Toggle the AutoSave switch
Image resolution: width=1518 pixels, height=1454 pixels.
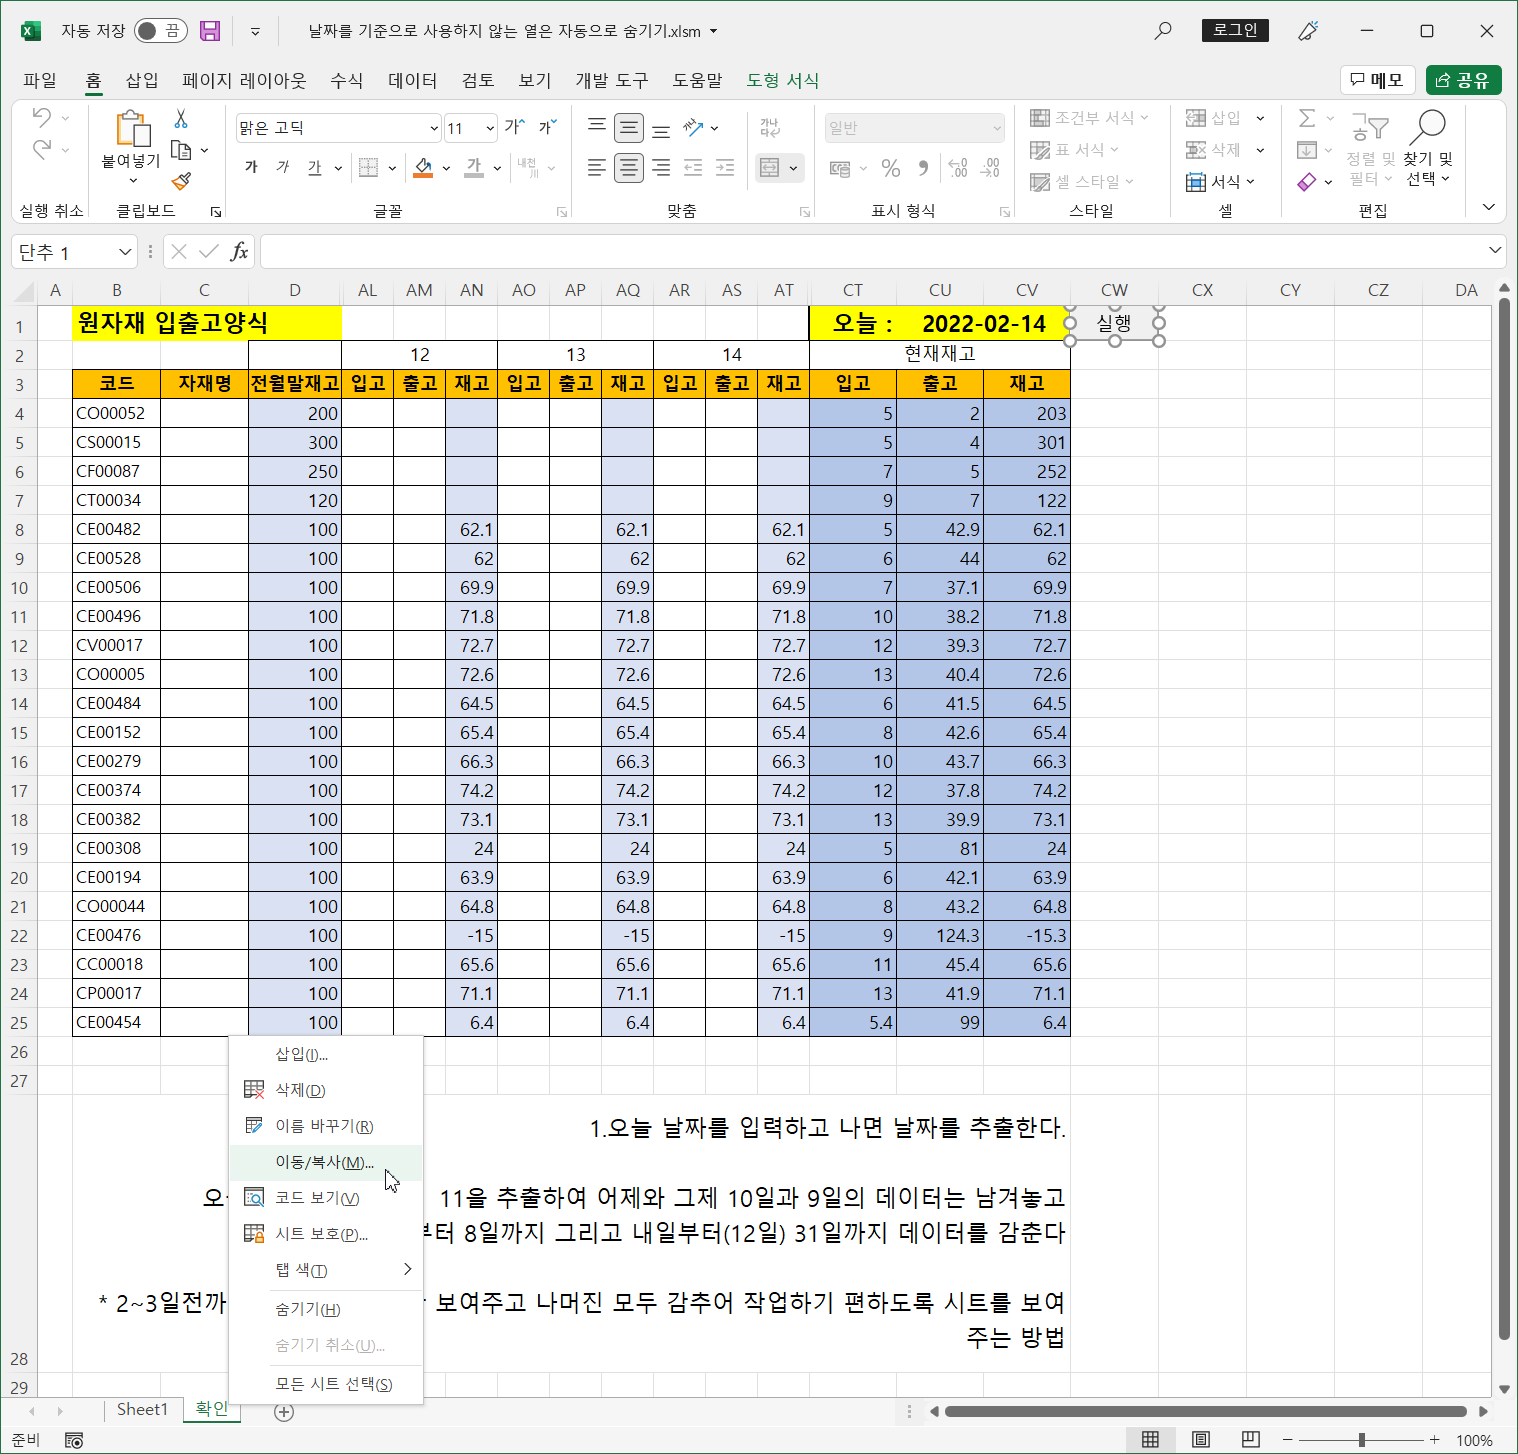[x=160, y=31]
